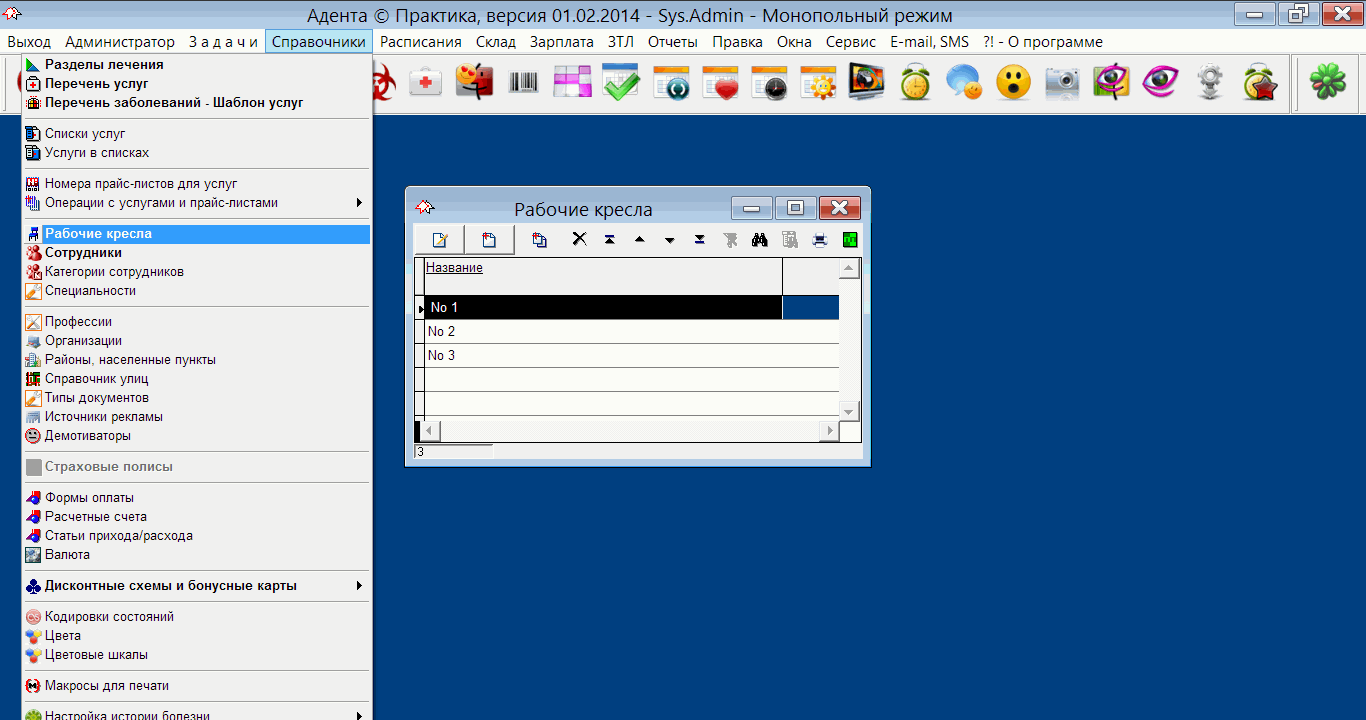Select Сотрудники from the Справочники menu
Image resolution: width=1366 pixels, height=720 pixels.
(x=83, y=253)
